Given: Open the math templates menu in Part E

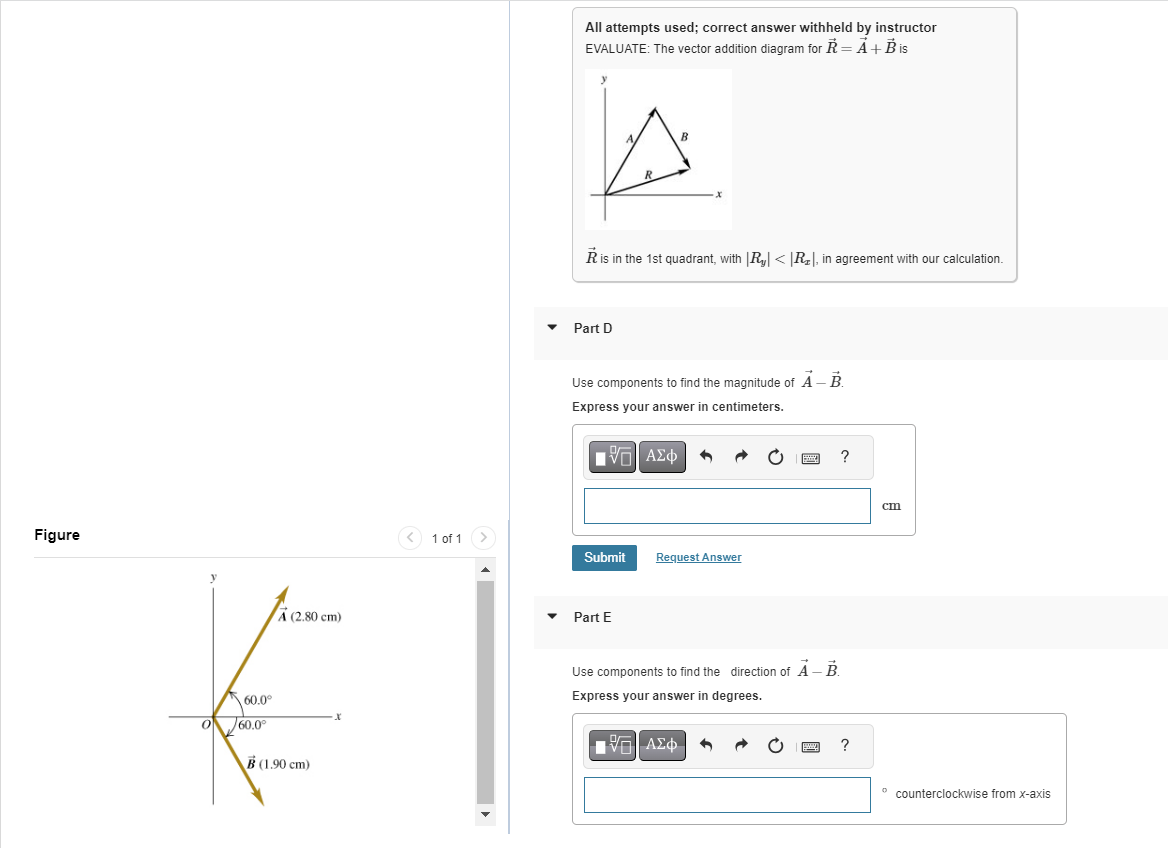Looking at the screenshot, I should 611,745.
